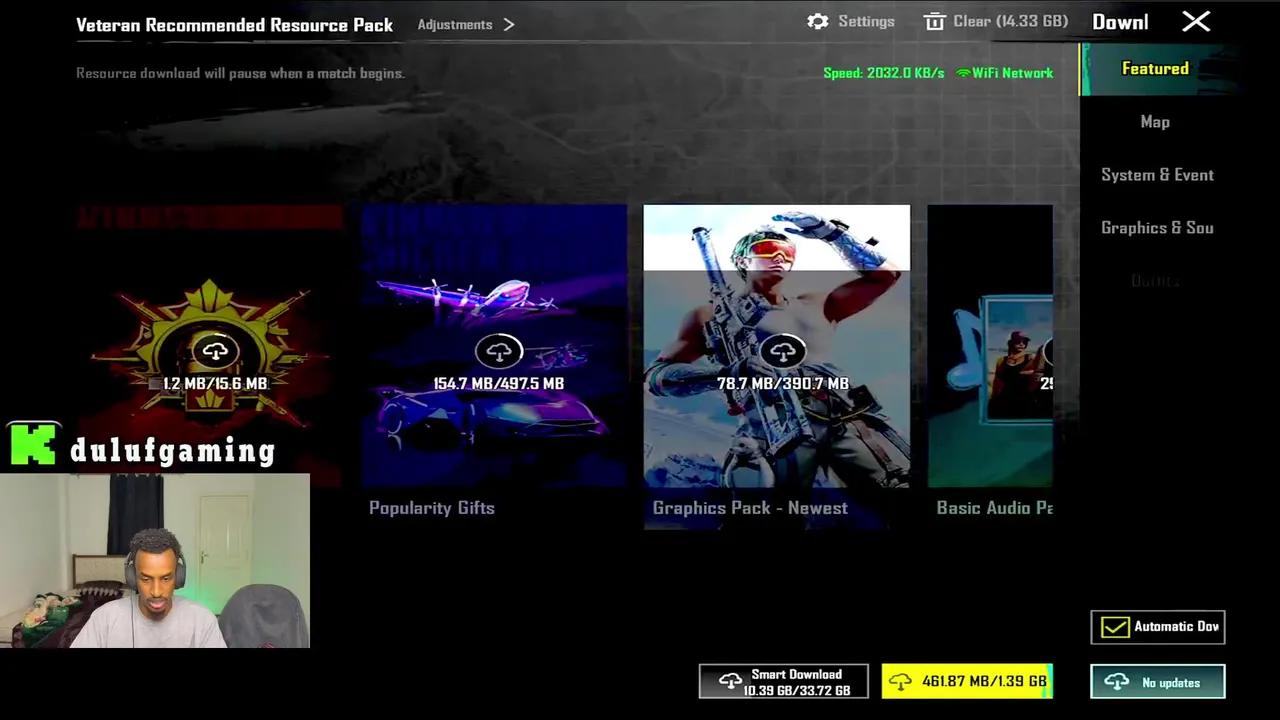The width and height of the screenshot is (1280, 720).
Task: Click the cloud icon beside No updates
Action: [1116, 682]
